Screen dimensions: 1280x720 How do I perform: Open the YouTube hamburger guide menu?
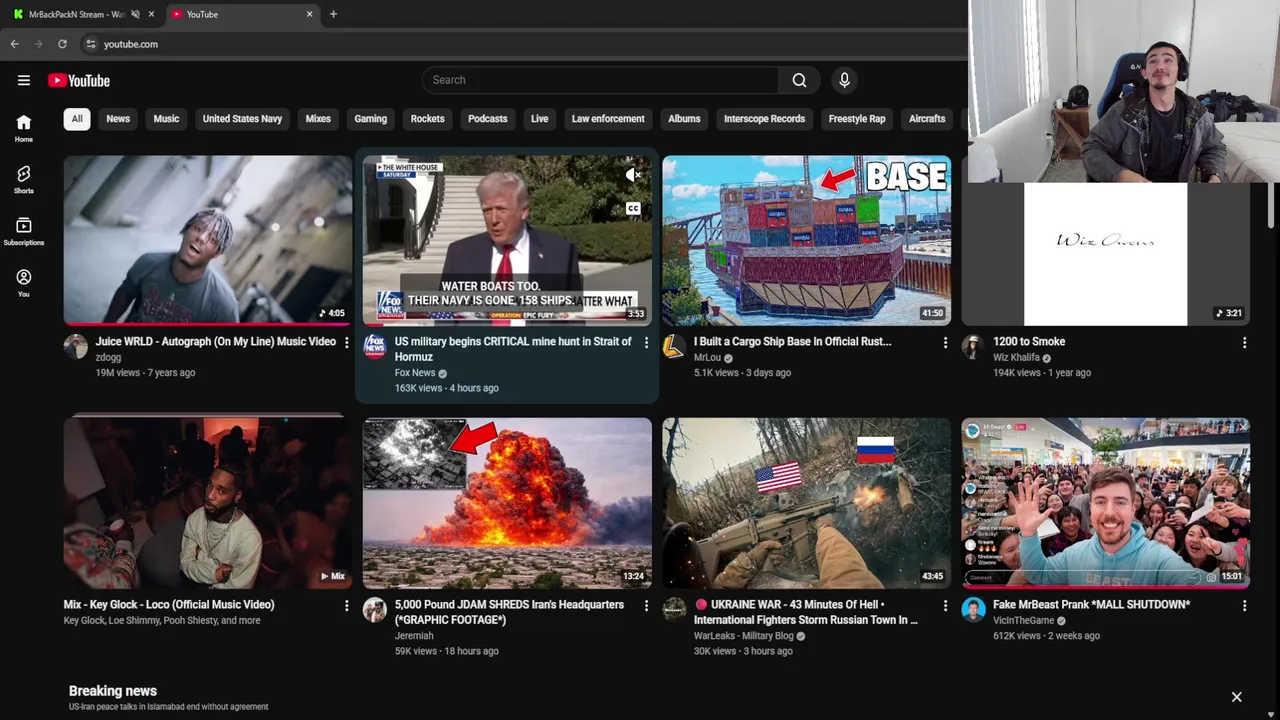tap(24, 80)
